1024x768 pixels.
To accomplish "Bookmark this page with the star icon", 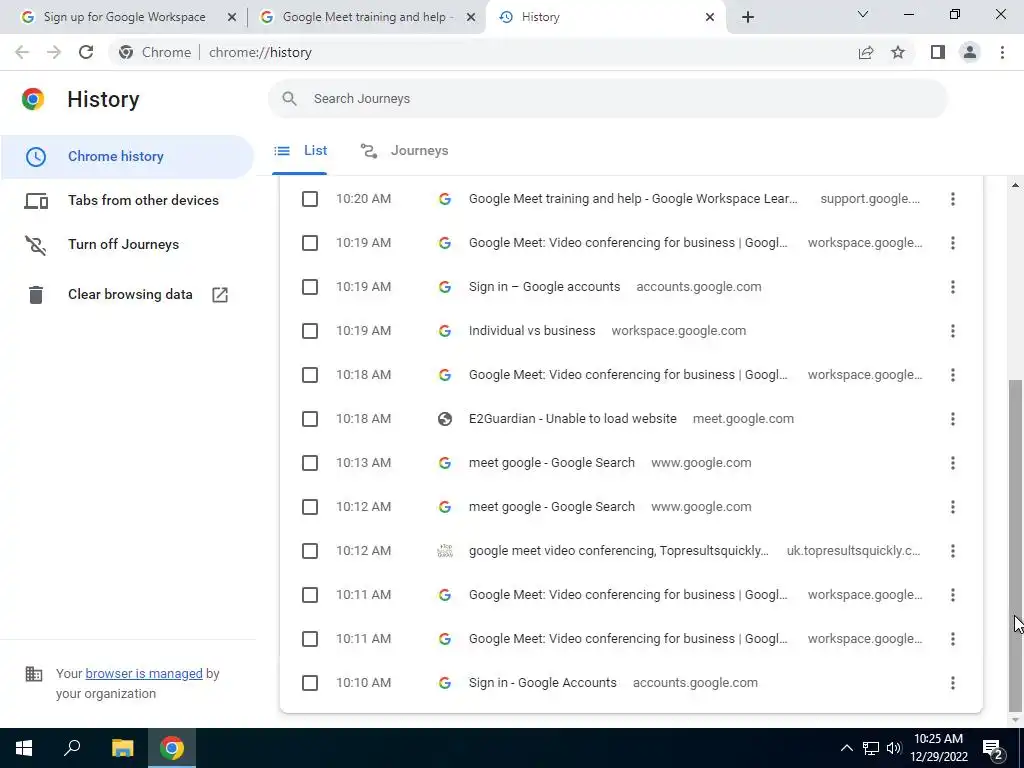I will (898, 52).
